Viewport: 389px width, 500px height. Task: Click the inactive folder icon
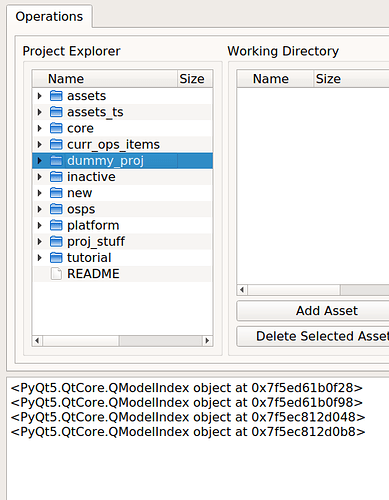pos(56,177)
